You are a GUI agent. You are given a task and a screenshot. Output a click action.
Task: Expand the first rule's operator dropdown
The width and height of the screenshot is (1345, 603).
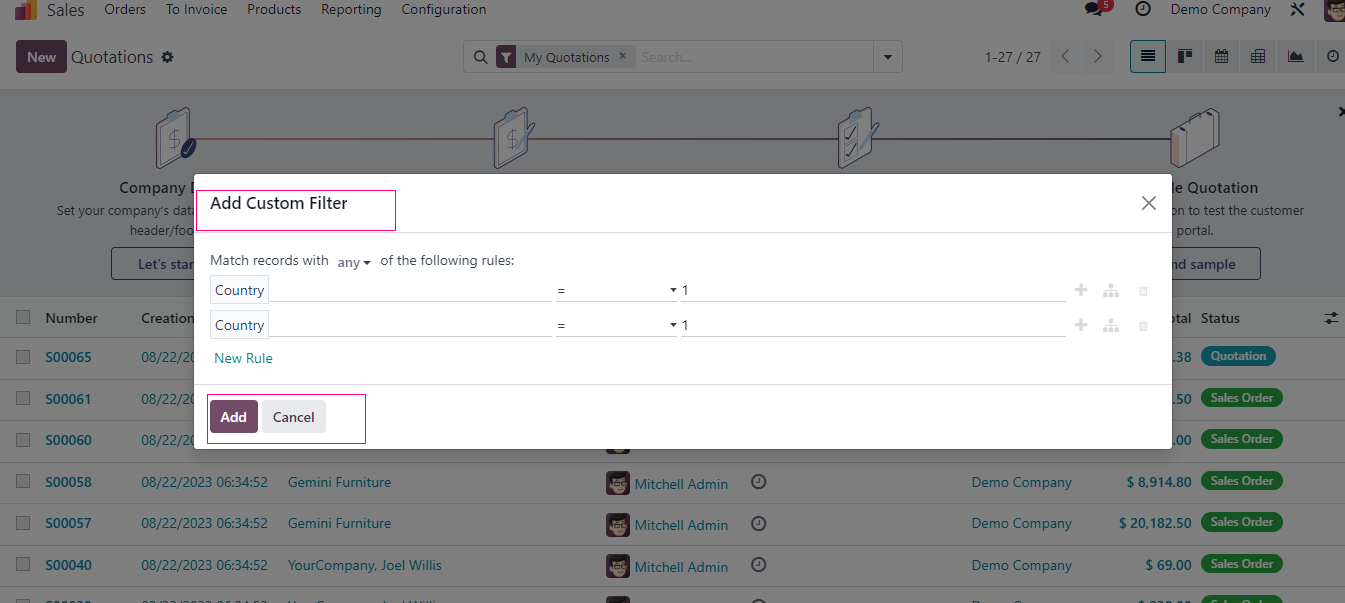pyautogui.click(x=616, y=291)
